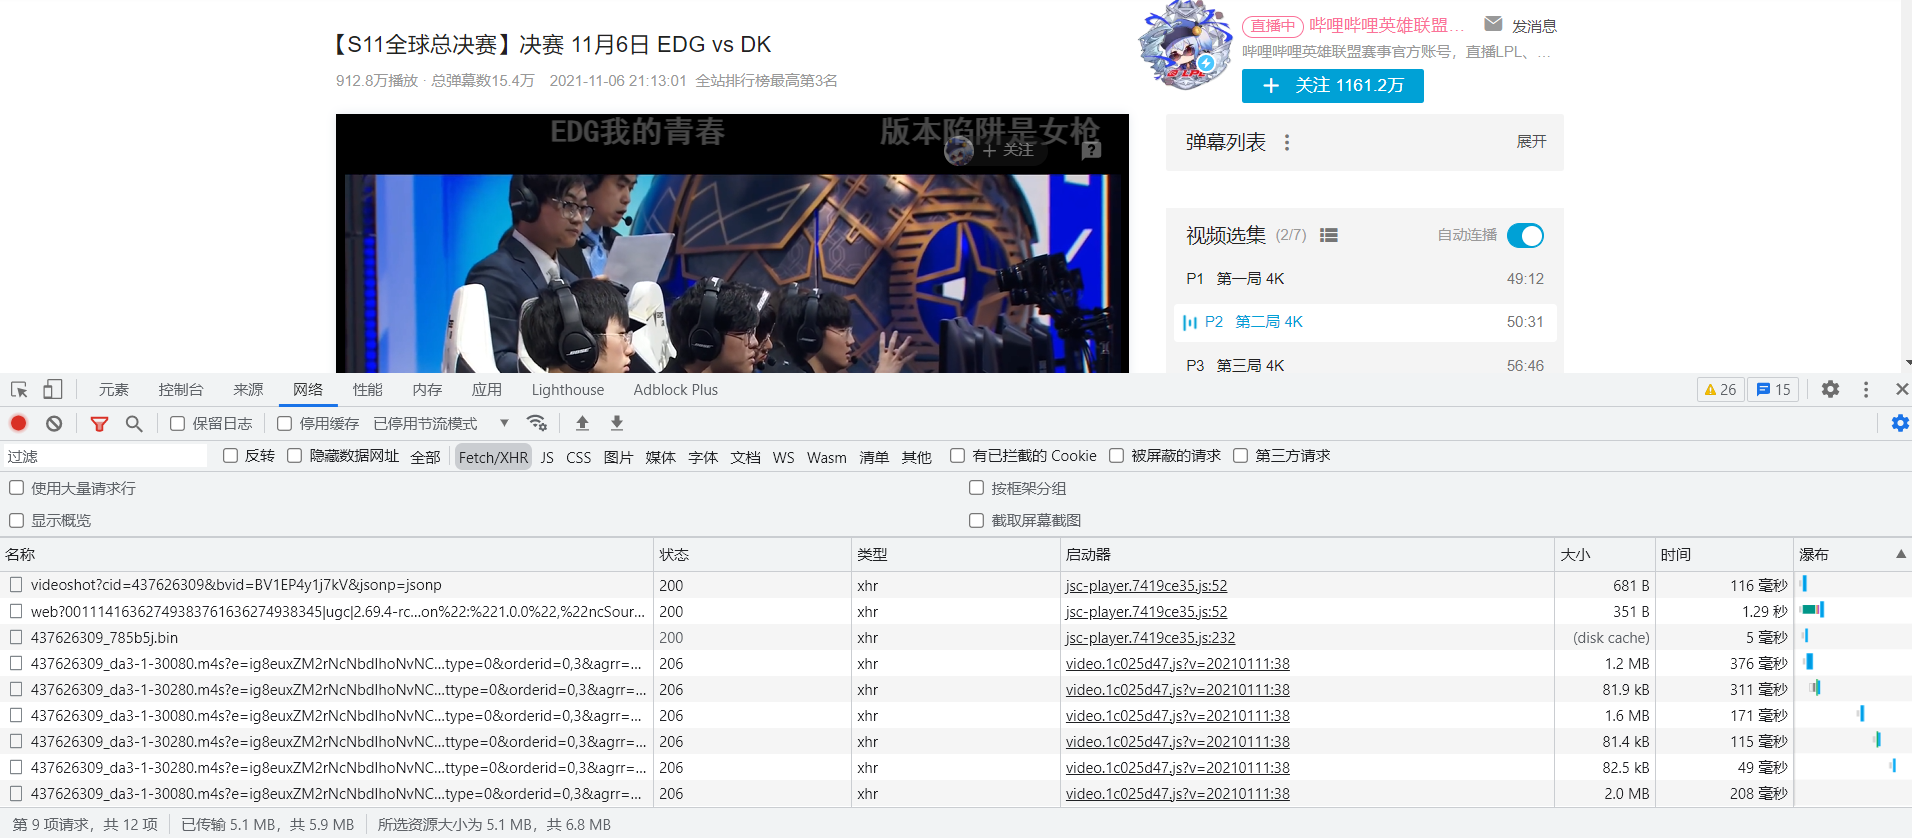
Task: Show 全部 request types
Action: [425, 457]
